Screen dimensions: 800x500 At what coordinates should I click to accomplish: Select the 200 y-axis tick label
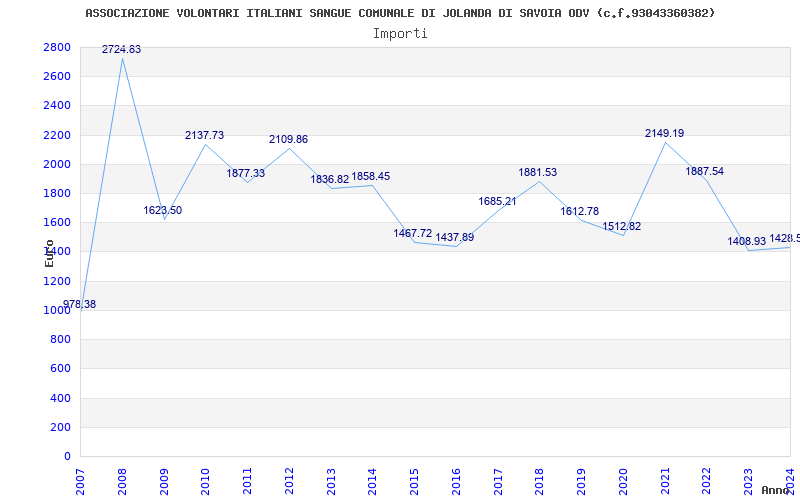[60, 427]
